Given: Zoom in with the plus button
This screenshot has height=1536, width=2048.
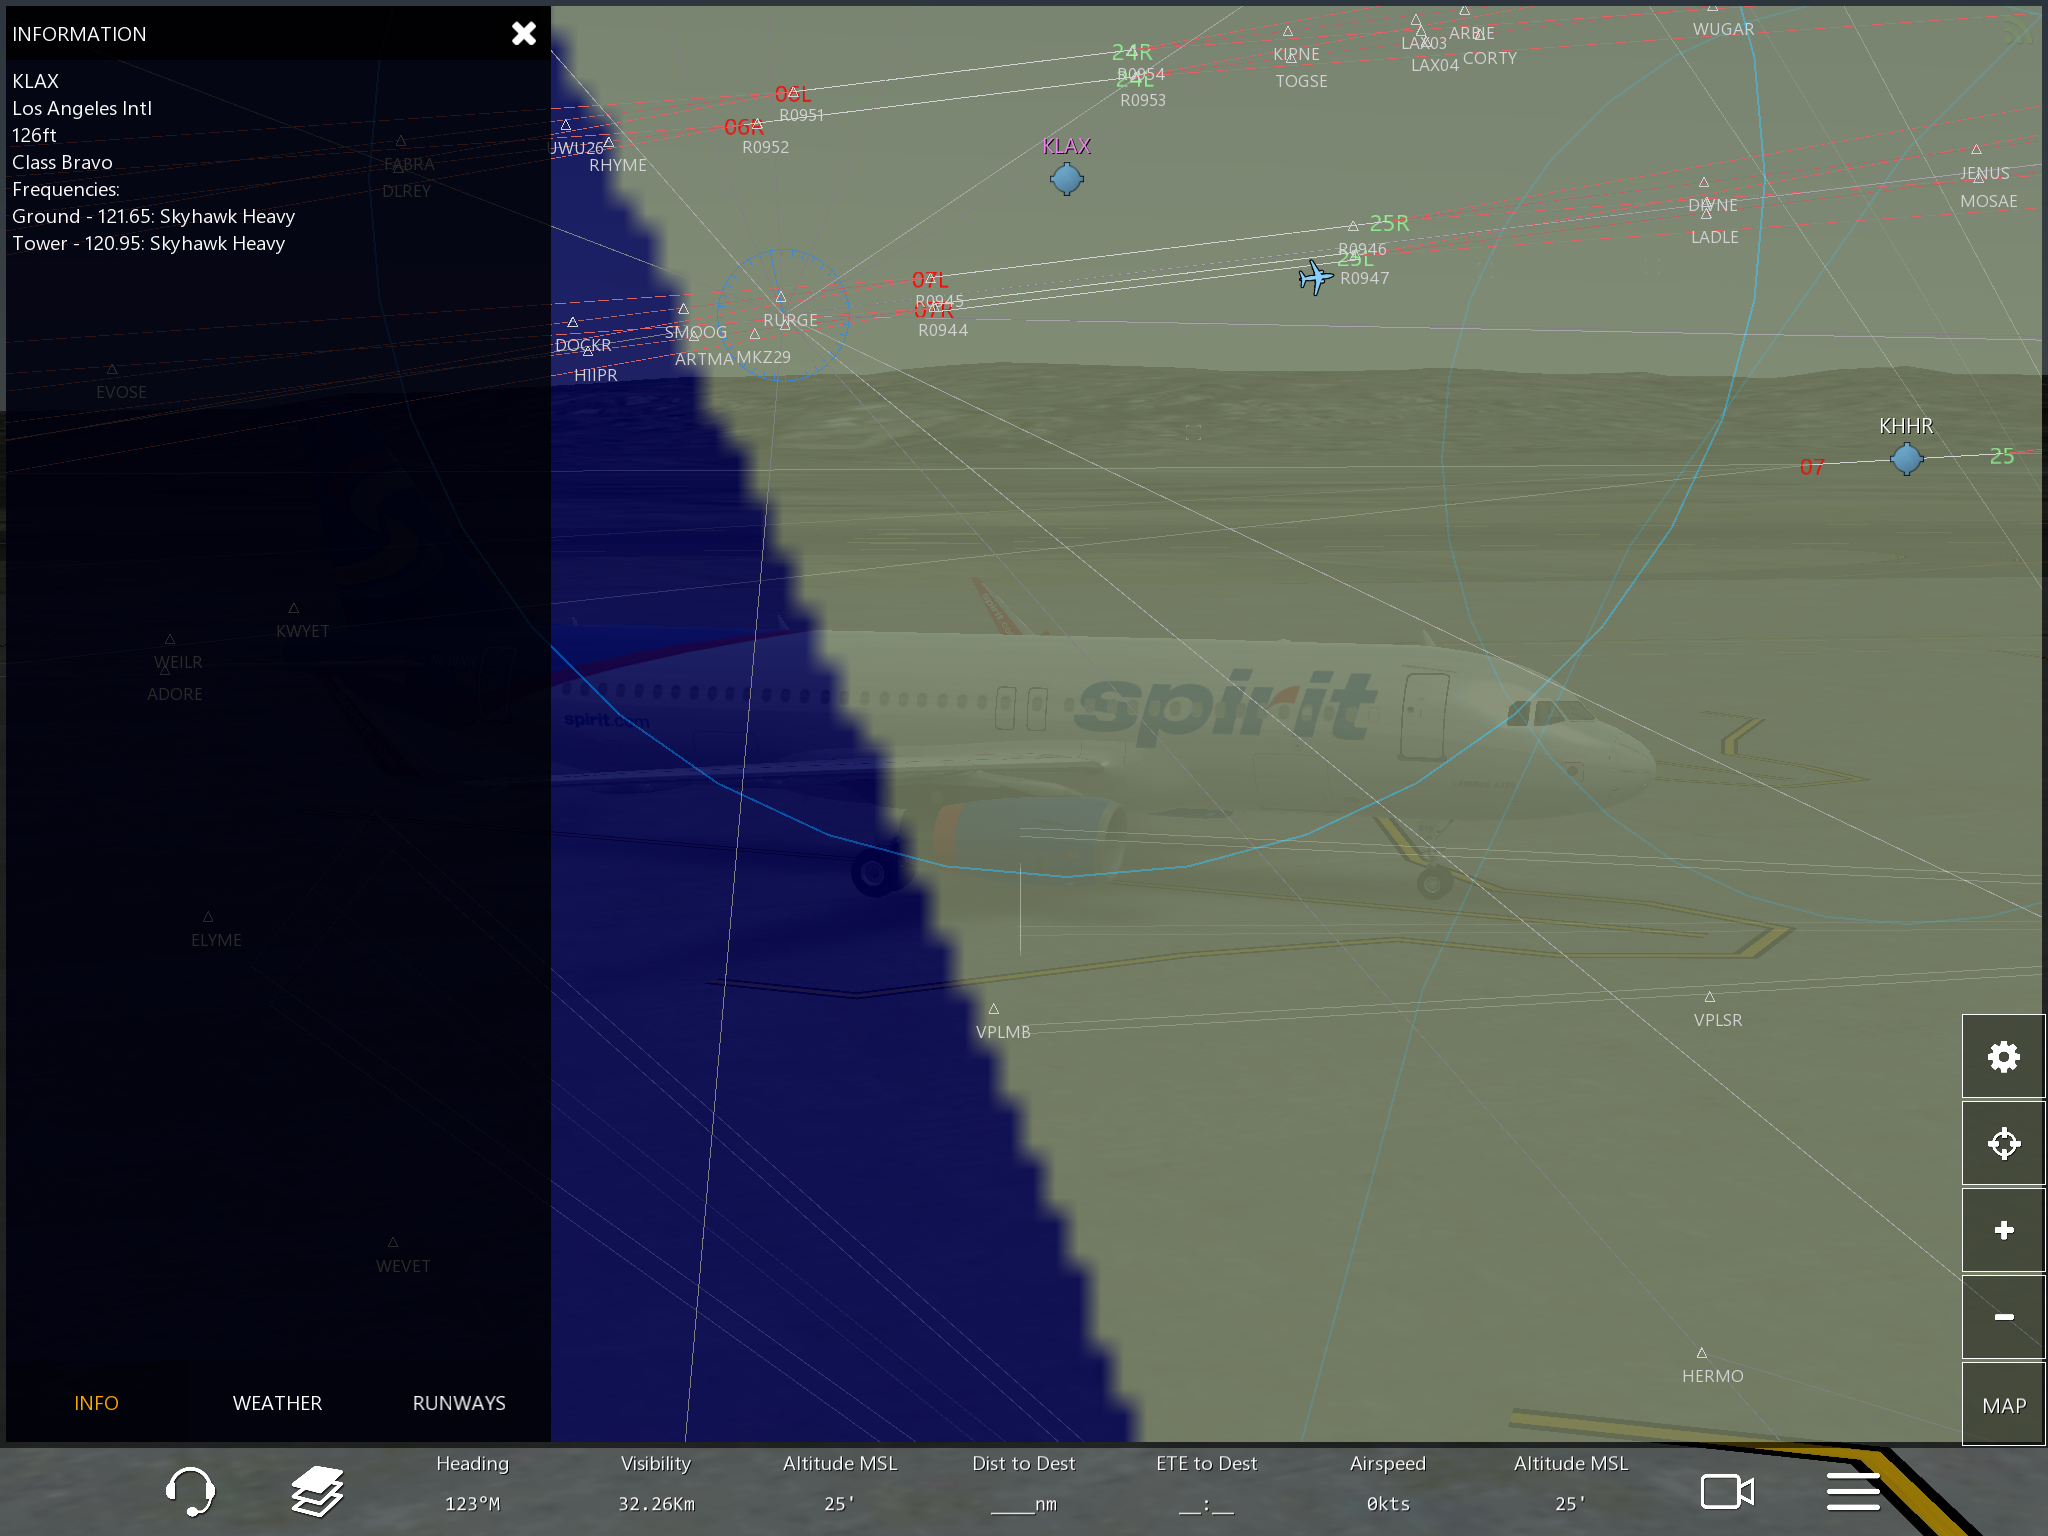Looking at the screenshot, I should coord(2003,1230).
